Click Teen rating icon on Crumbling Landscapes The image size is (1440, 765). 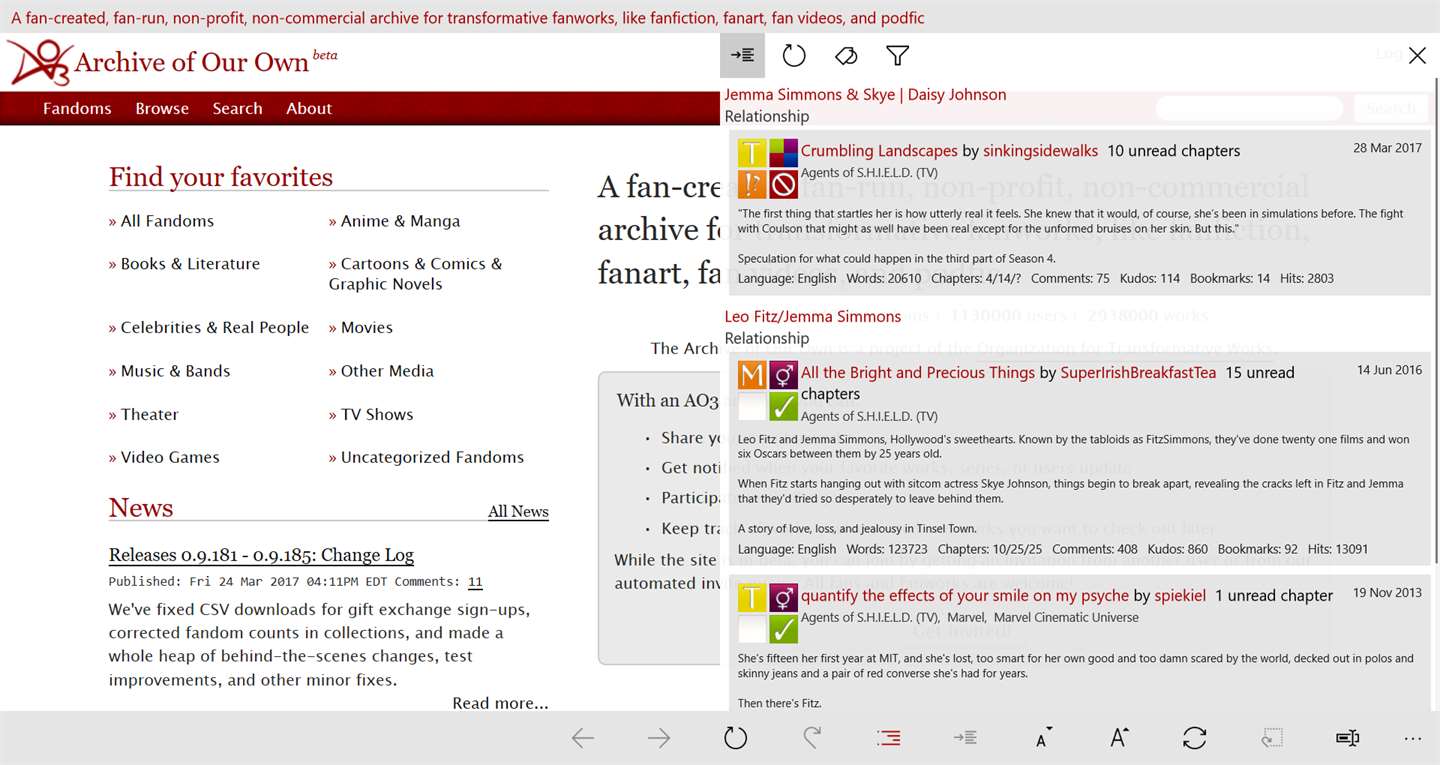(752, 153)
